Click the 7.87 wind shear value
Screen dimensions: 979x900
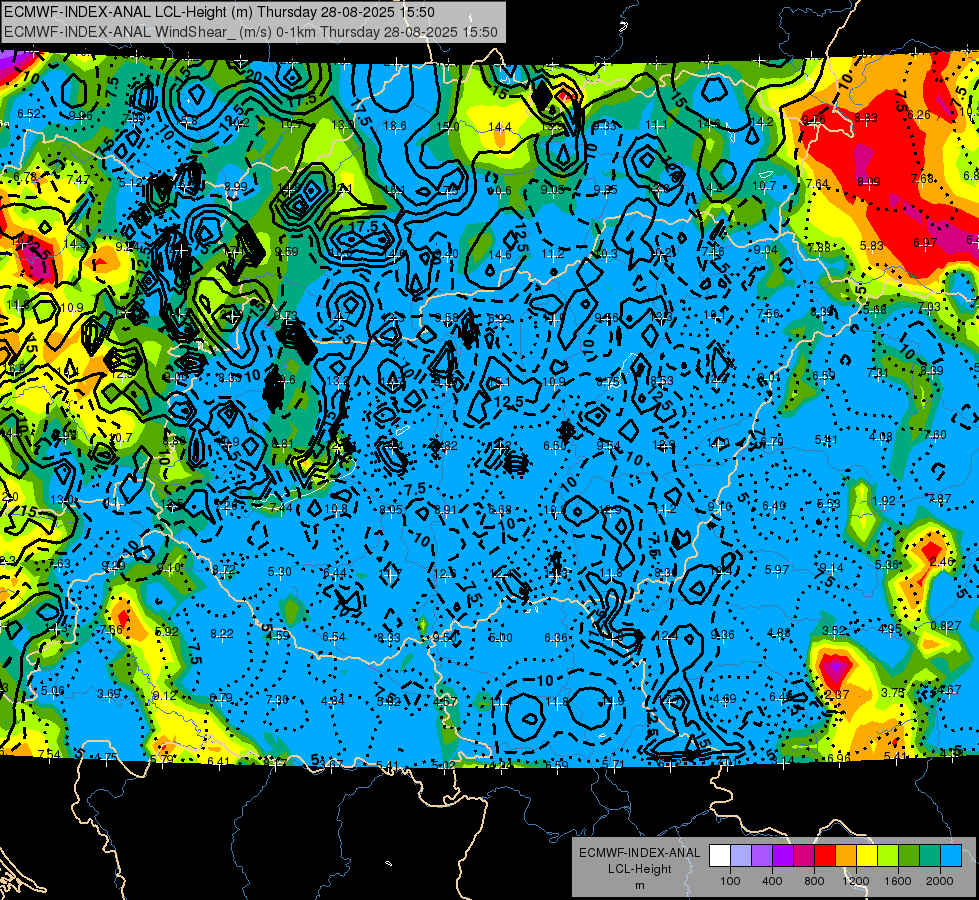click(x=940, y=498)
